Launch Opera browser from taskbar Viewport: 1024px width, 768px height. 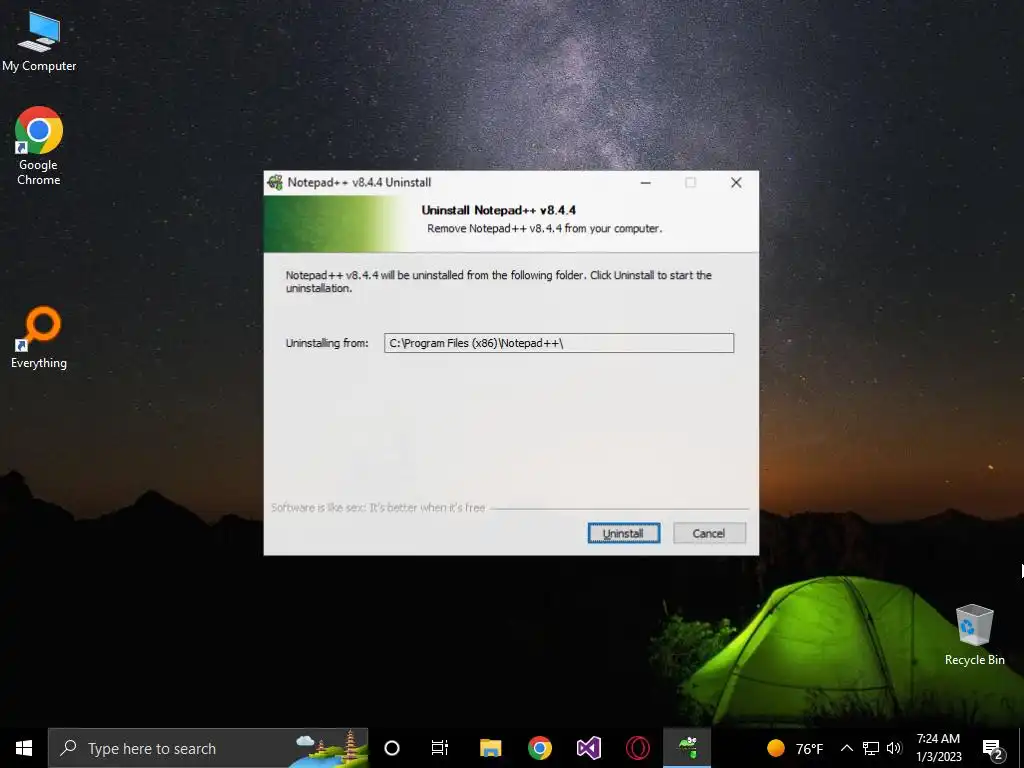click(x=637, y=748)
